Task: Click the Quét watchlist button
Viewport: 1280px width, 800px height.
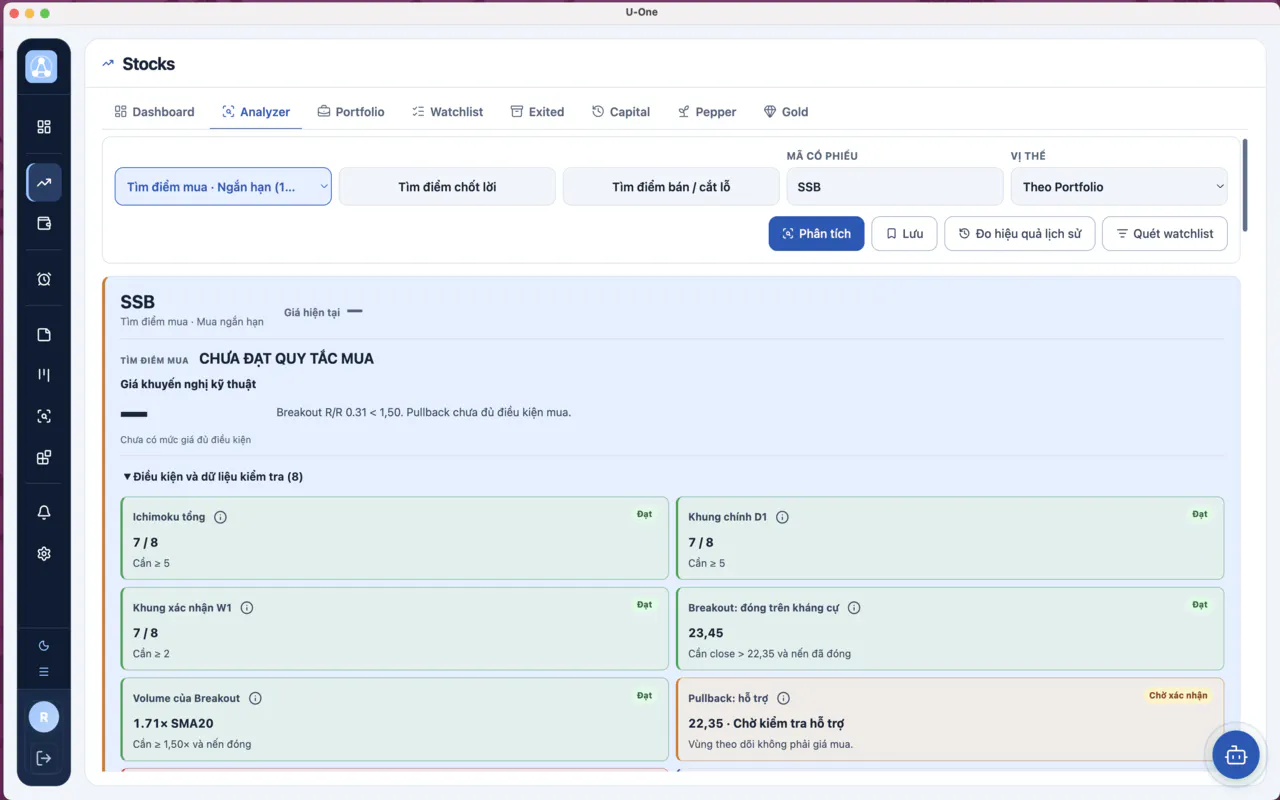Action: pyautogui.click(x=1165, y=234)
